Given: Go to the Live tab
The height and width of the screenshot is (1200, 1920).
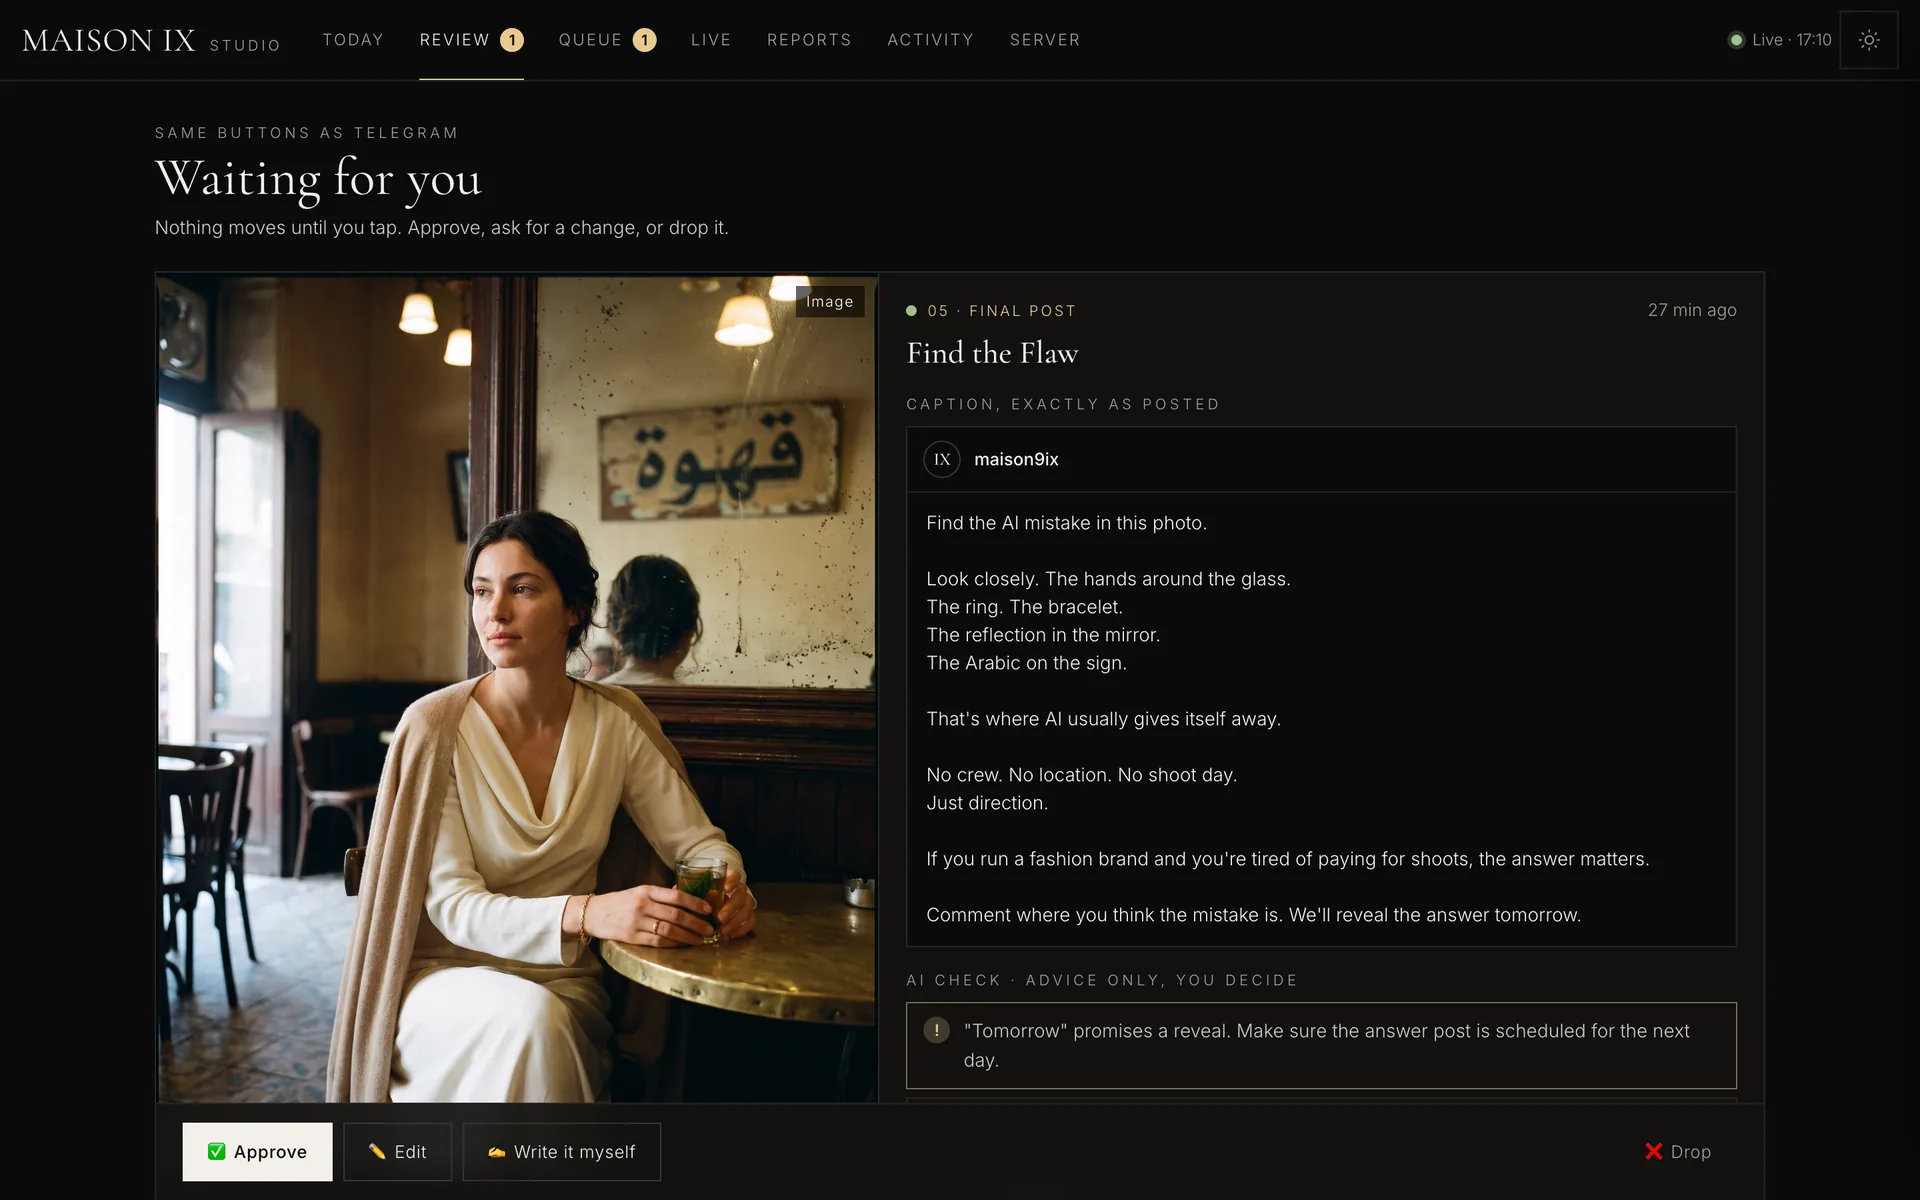Looking at the screenshot, I should pos(711,40).
